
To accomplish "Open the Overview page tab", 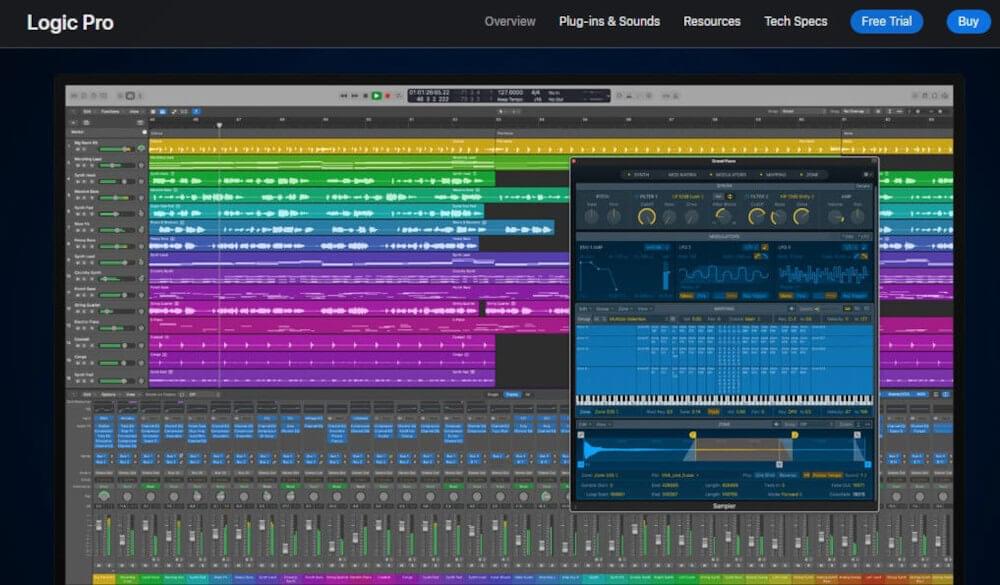I will pyautogui.click(x=510, y=21).
